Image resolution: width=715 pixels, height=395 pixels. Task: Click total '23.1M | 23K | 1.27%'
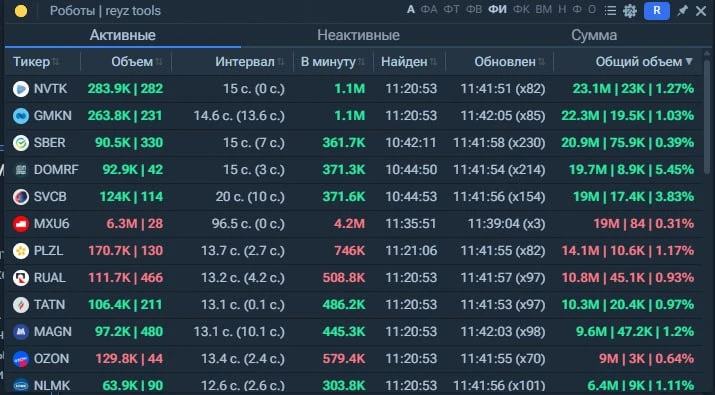[x=633, y=88]
